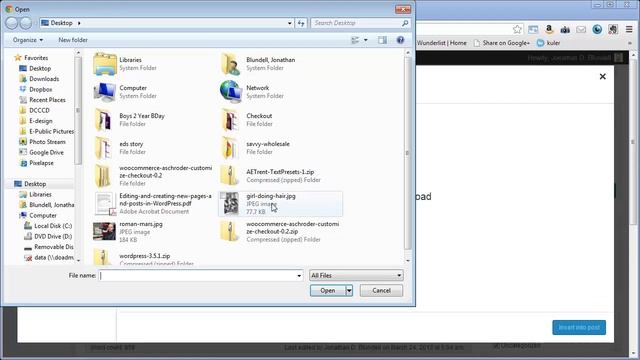Select the roman-mars.jpg thumbnail
This screenshot has height=360, width=640.
pos(104,231)
